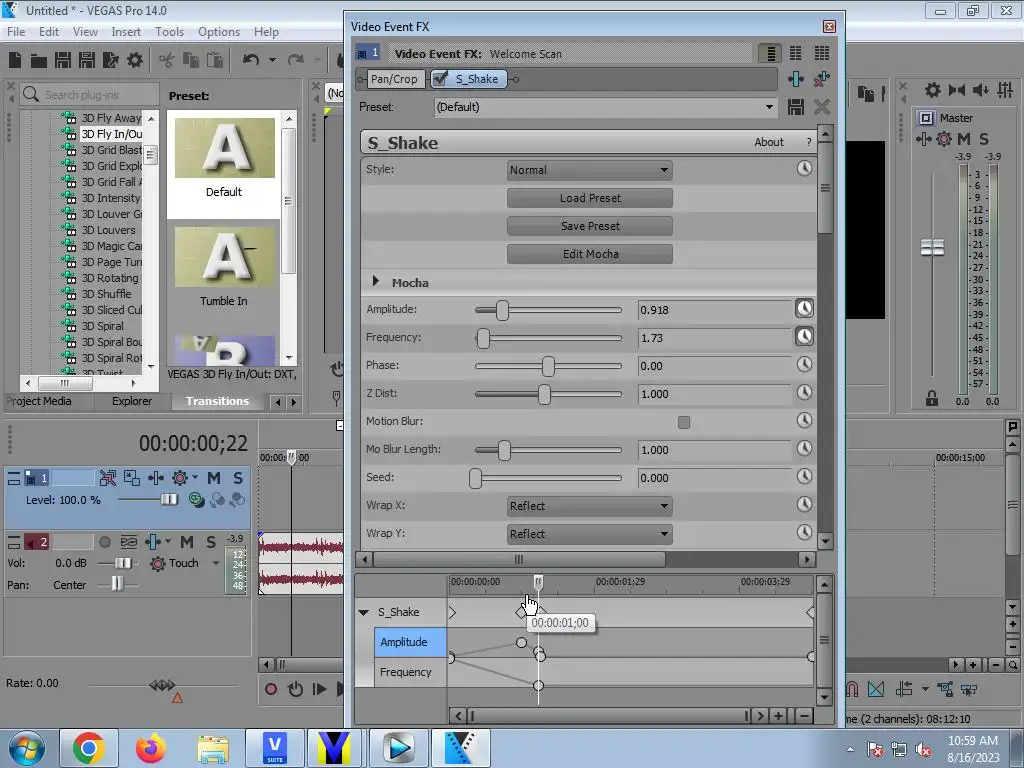
Task: Switch to the Explorer tab
Action: click(x=132, y=401)
